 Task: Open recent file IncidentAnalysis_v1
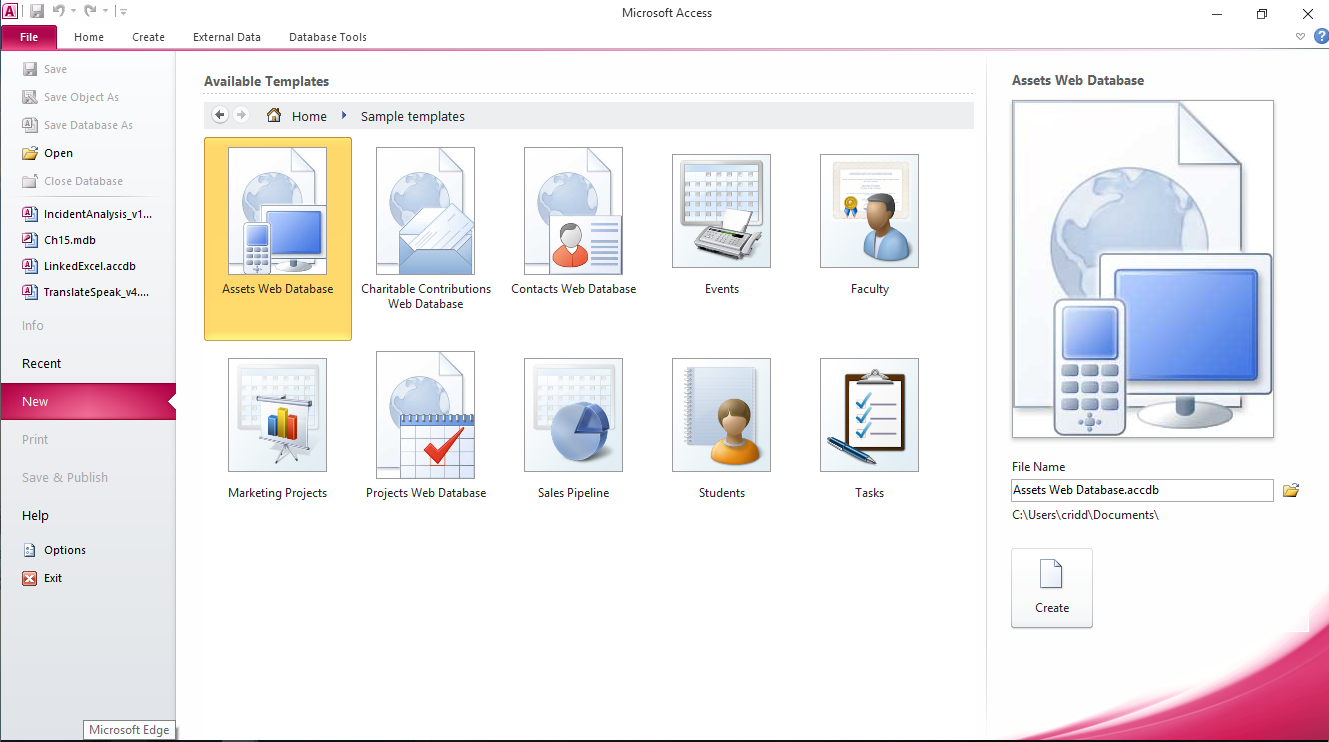point(88,214)
